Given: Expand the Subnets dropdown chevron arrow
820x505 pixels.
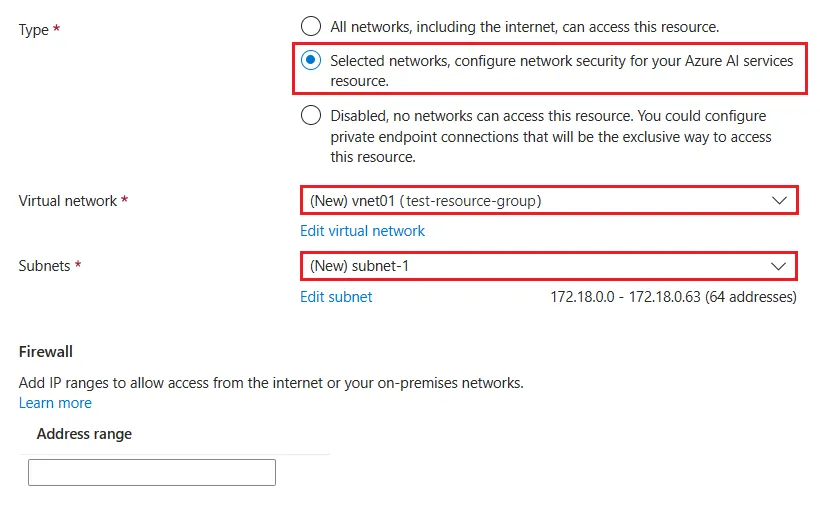Looking at the screenshot, I should (x=780, y=266).
